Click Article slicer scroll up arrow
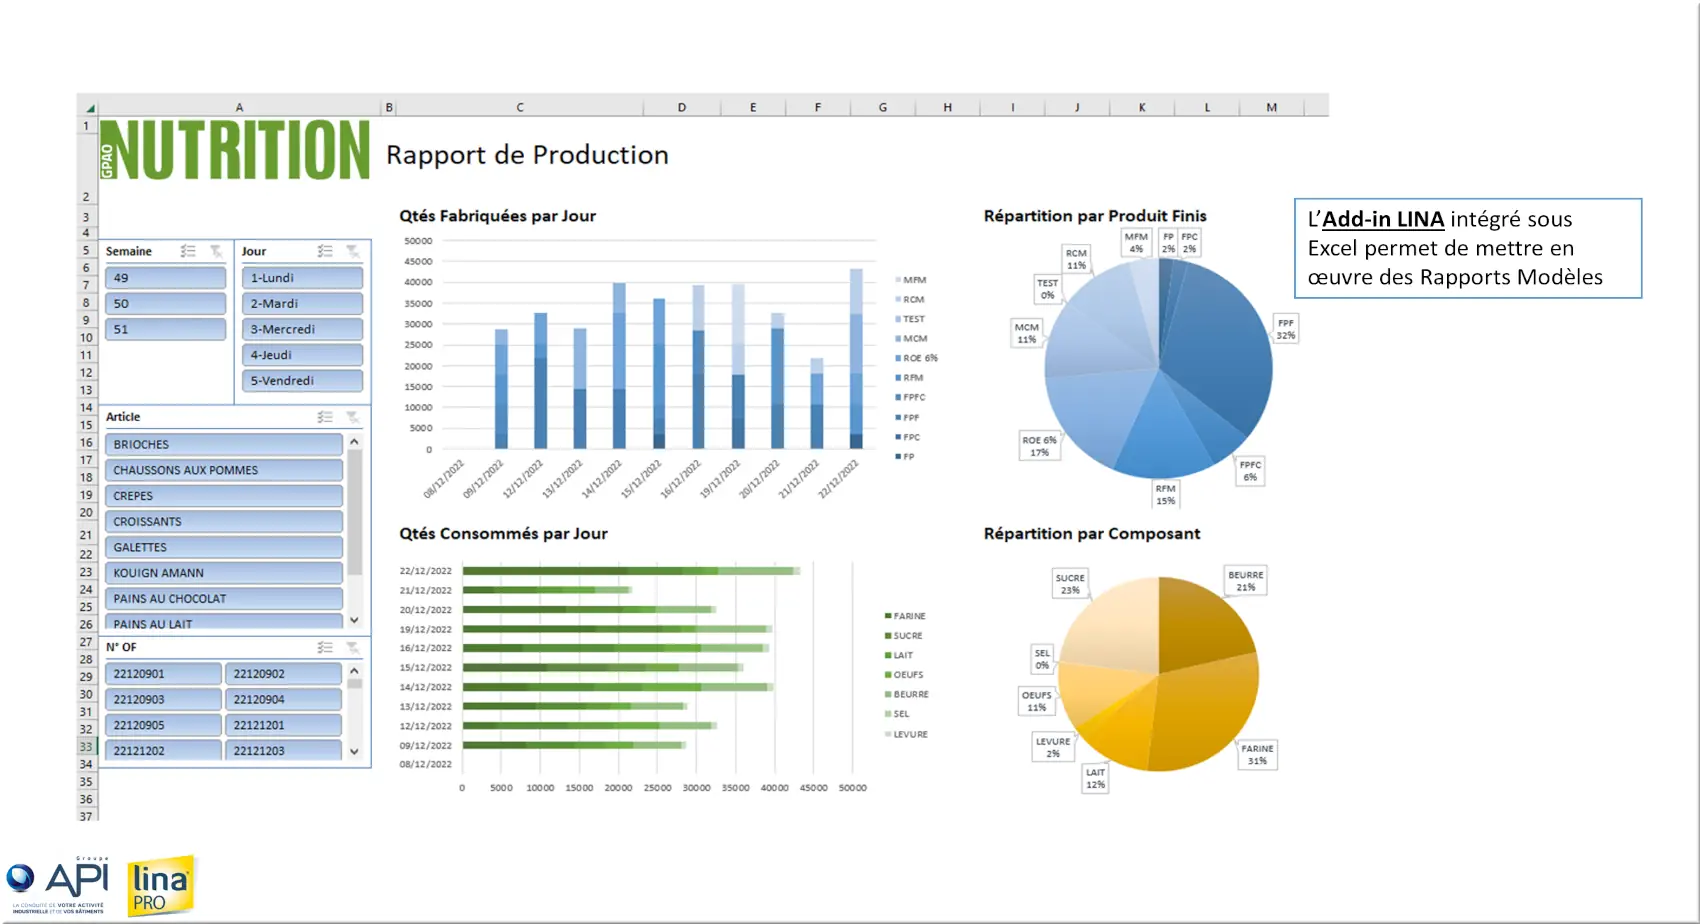The height and width of the screenshot is (924, 1700). [354, 441]
